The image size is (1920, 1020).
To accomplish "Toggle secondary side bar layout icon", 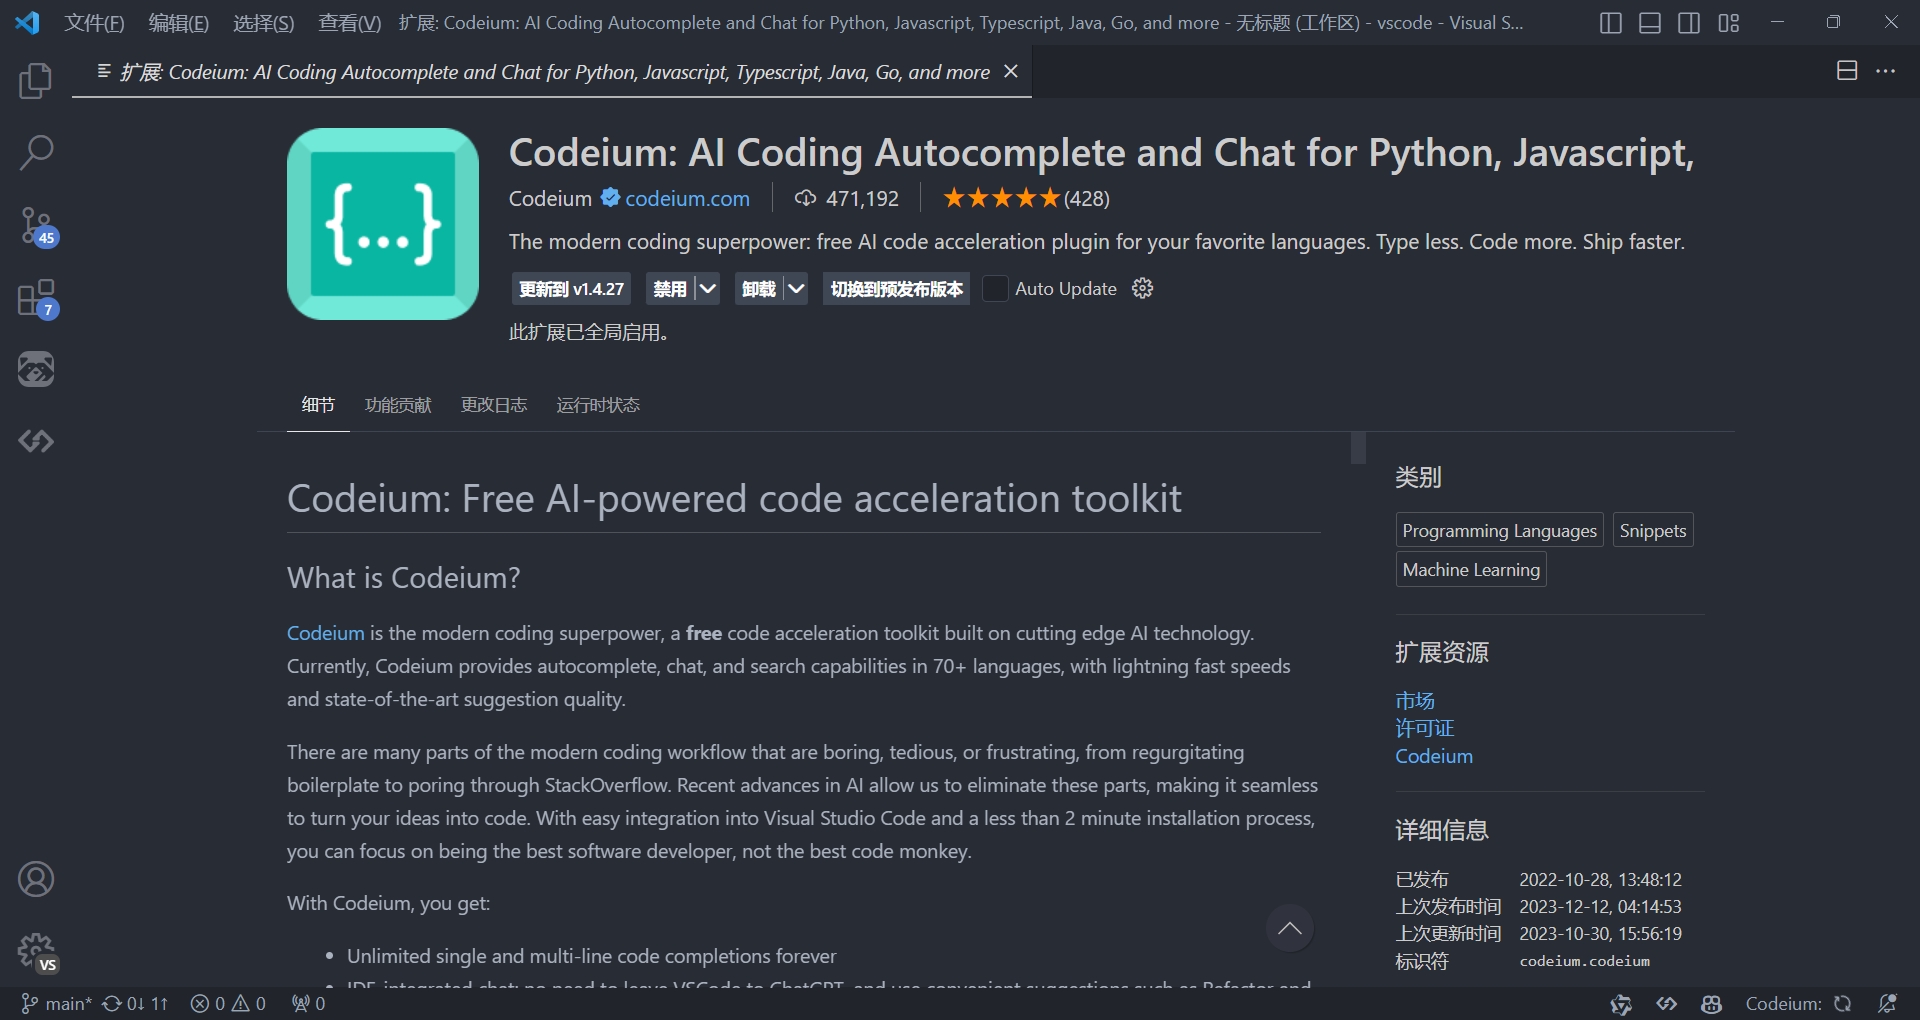I will pos(1689,23).
